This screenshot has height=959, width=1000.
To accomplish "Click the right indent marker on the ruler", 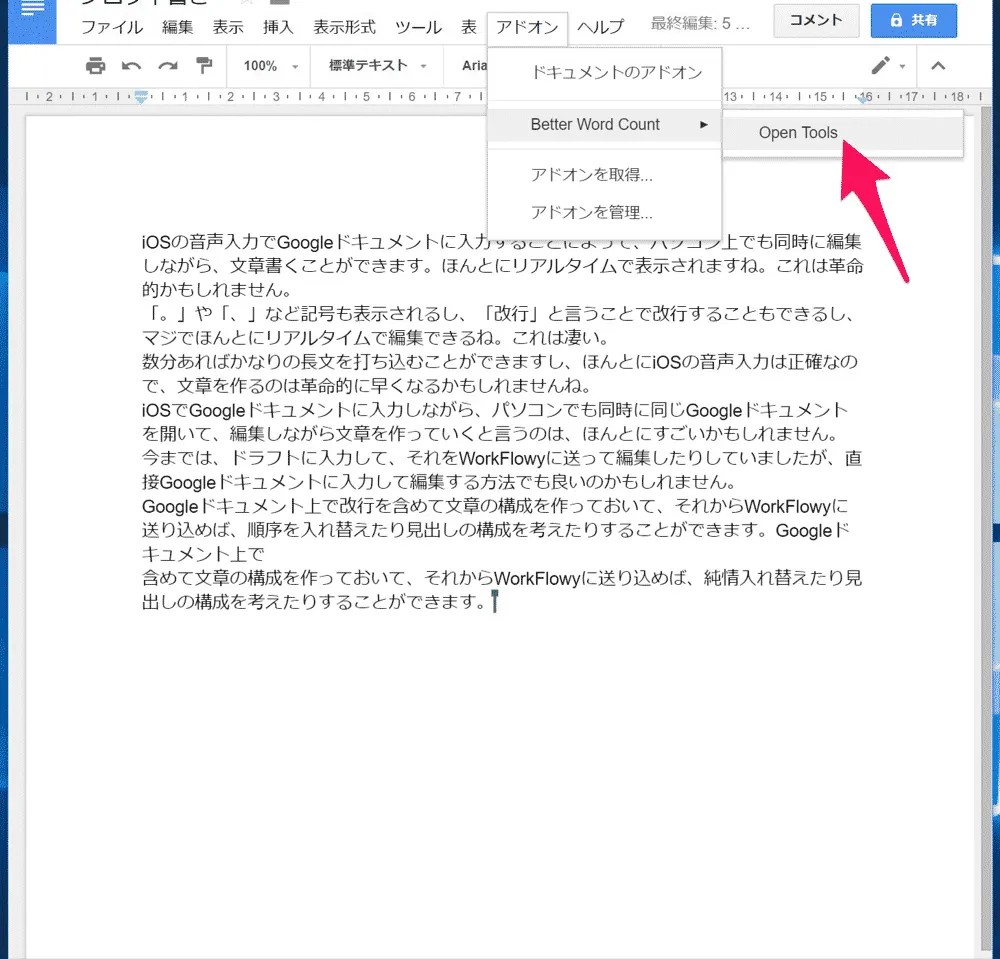I will coord(864,98).
